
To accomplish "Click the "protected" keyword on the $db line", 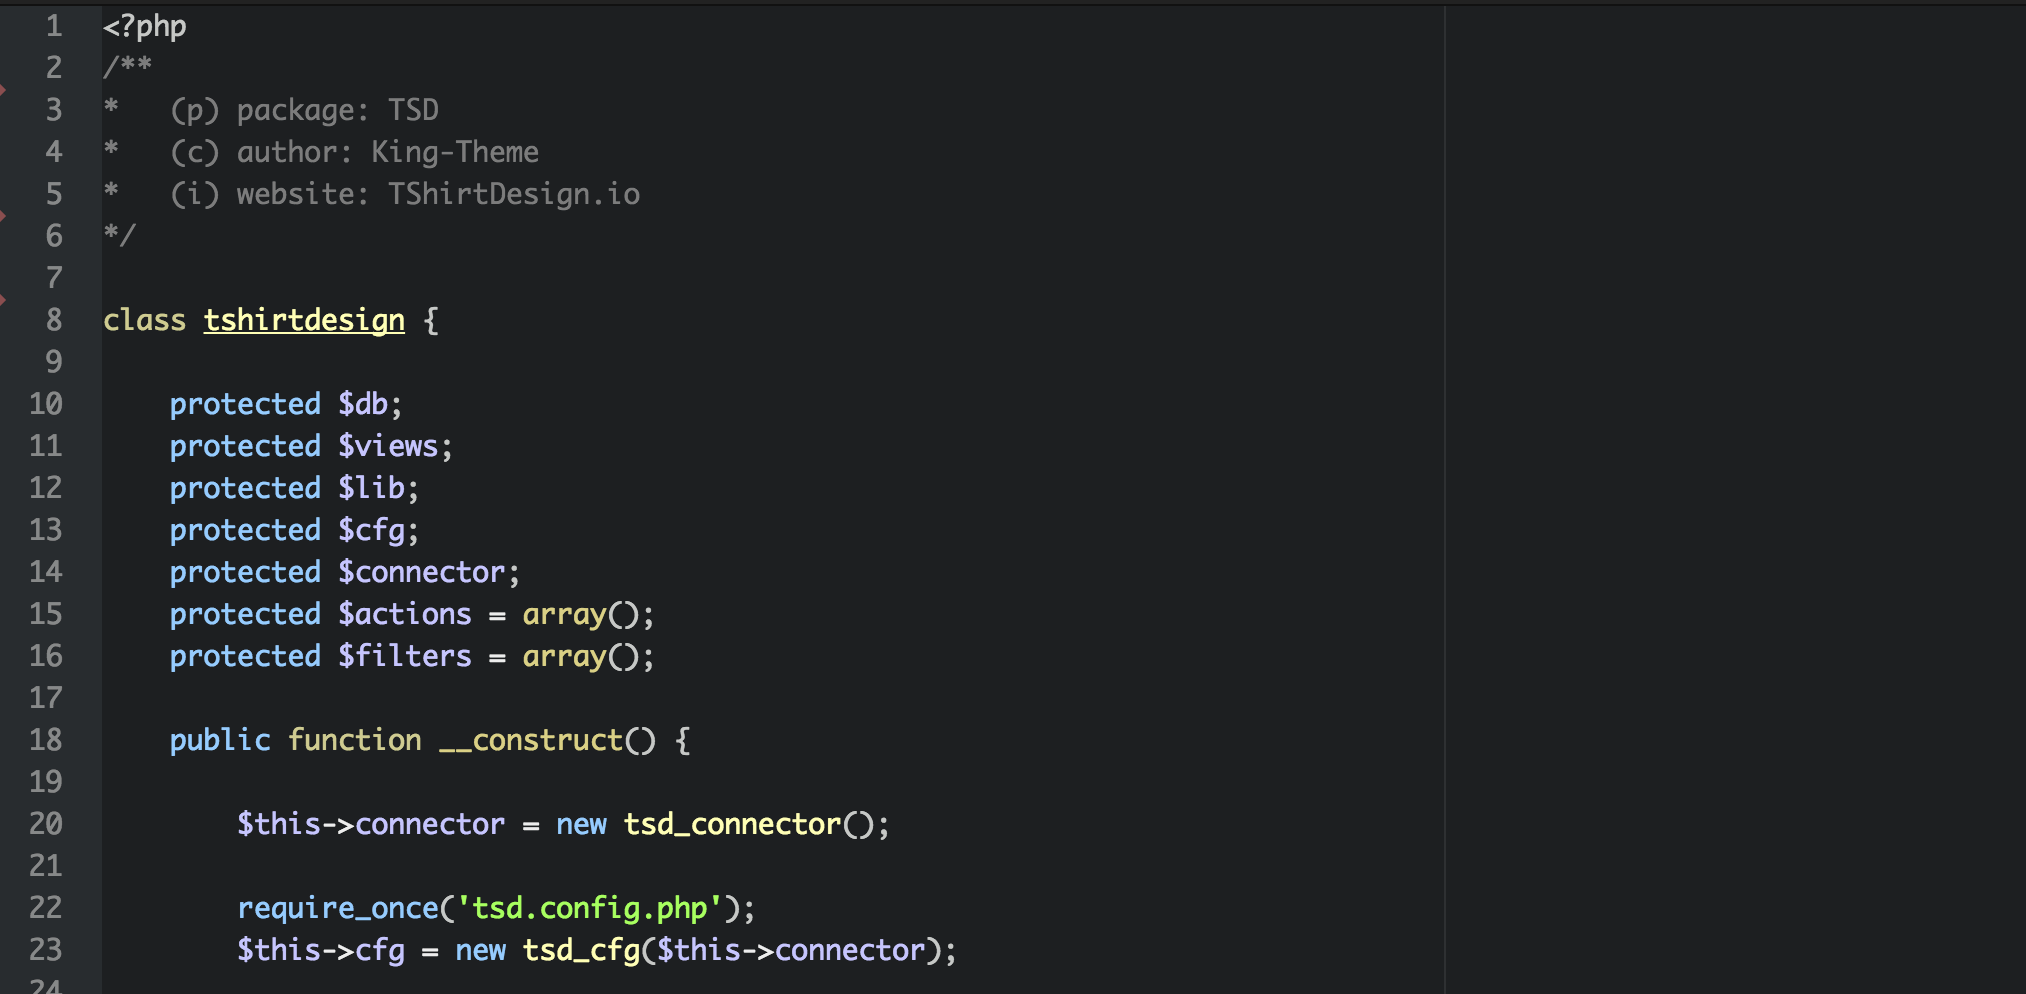I will click(x=245, y=404).
